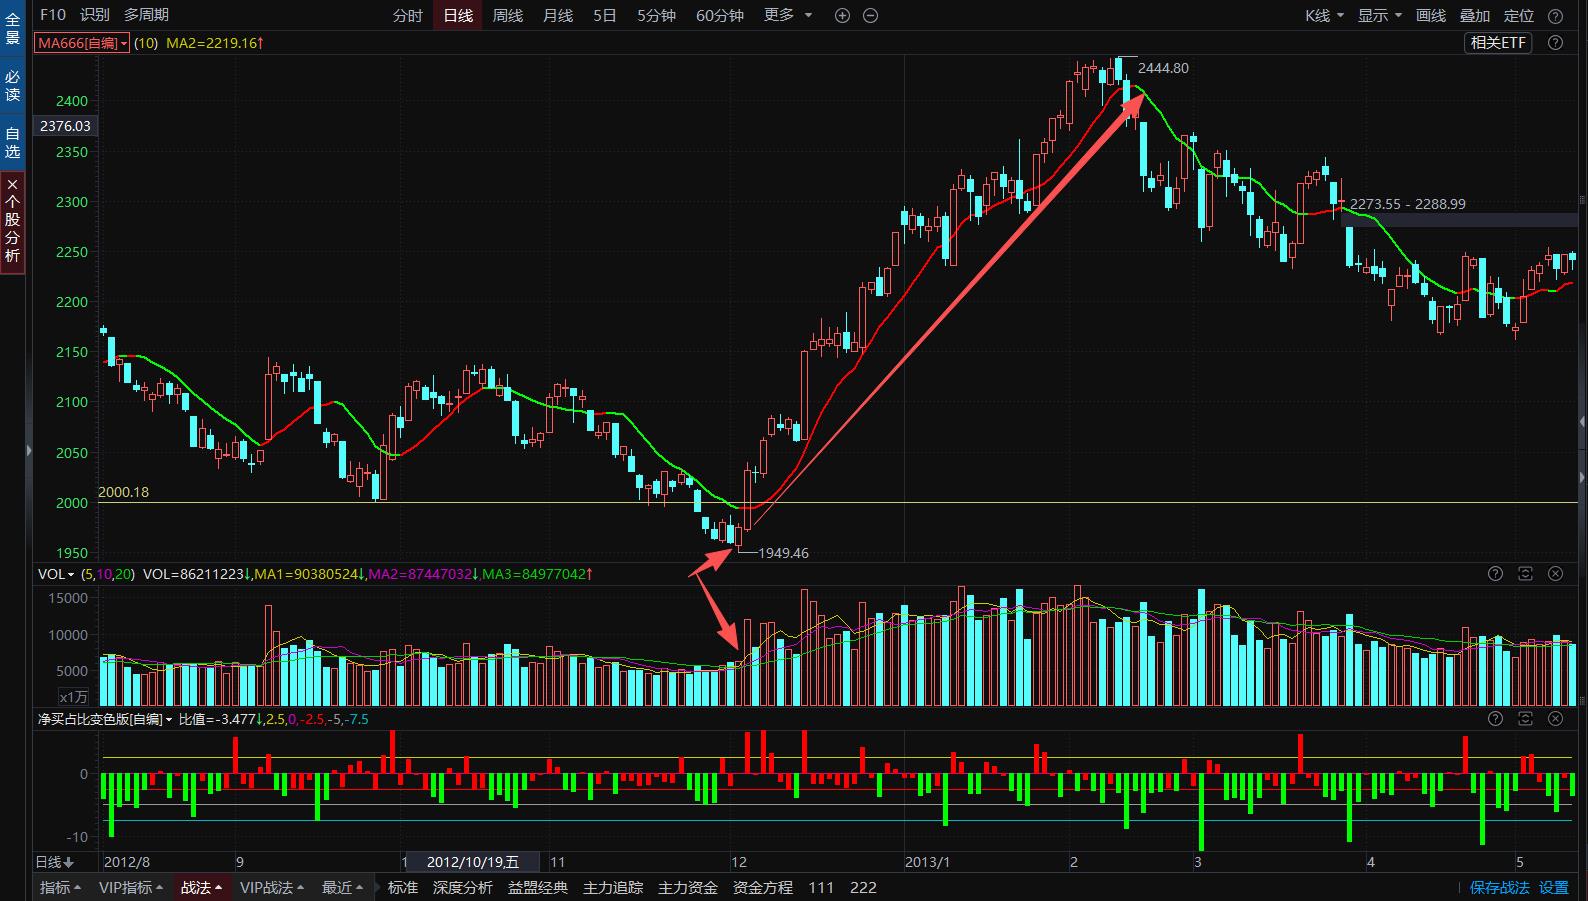1588x901 pixels.
Task: Click the 2000.18 horizontal line label
Action: [124, 492]
